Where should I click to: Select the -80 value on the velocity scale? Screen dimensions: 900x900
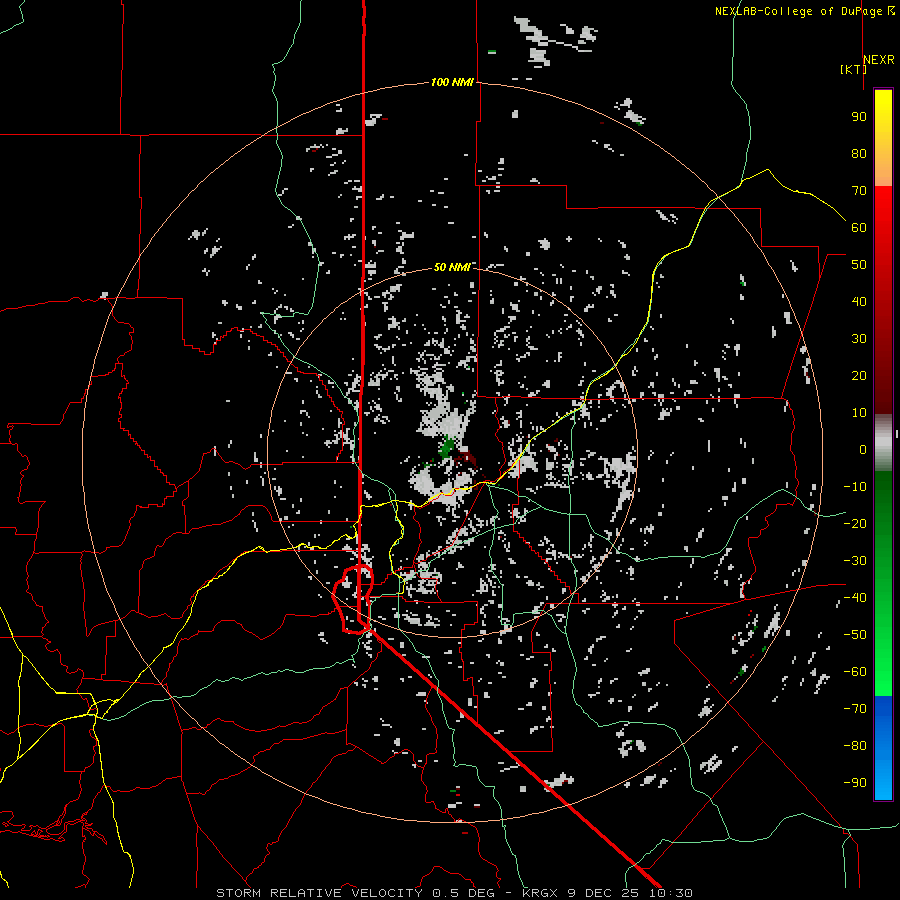pyautogui.click(x=855, y=746)
